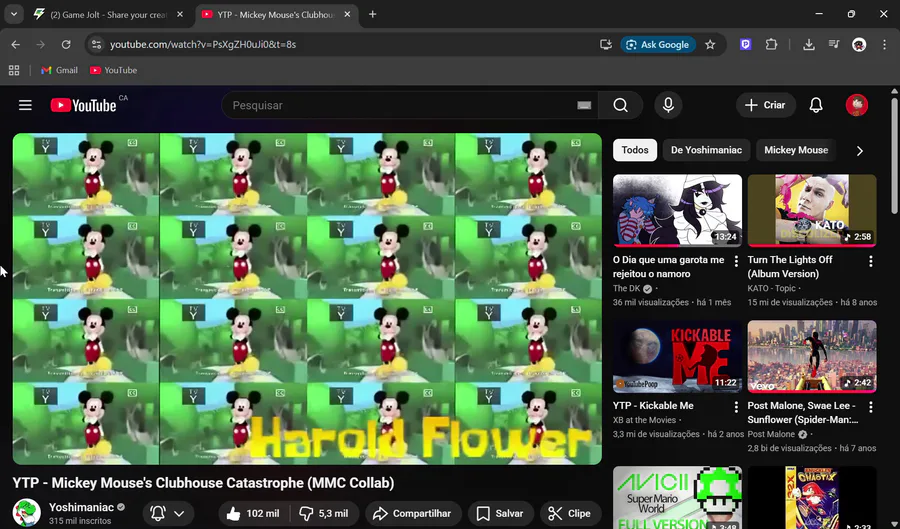
Task: Open title O Dia que uma garota me rejeitou
Action: pyautogui.click(x=669, y=267)
